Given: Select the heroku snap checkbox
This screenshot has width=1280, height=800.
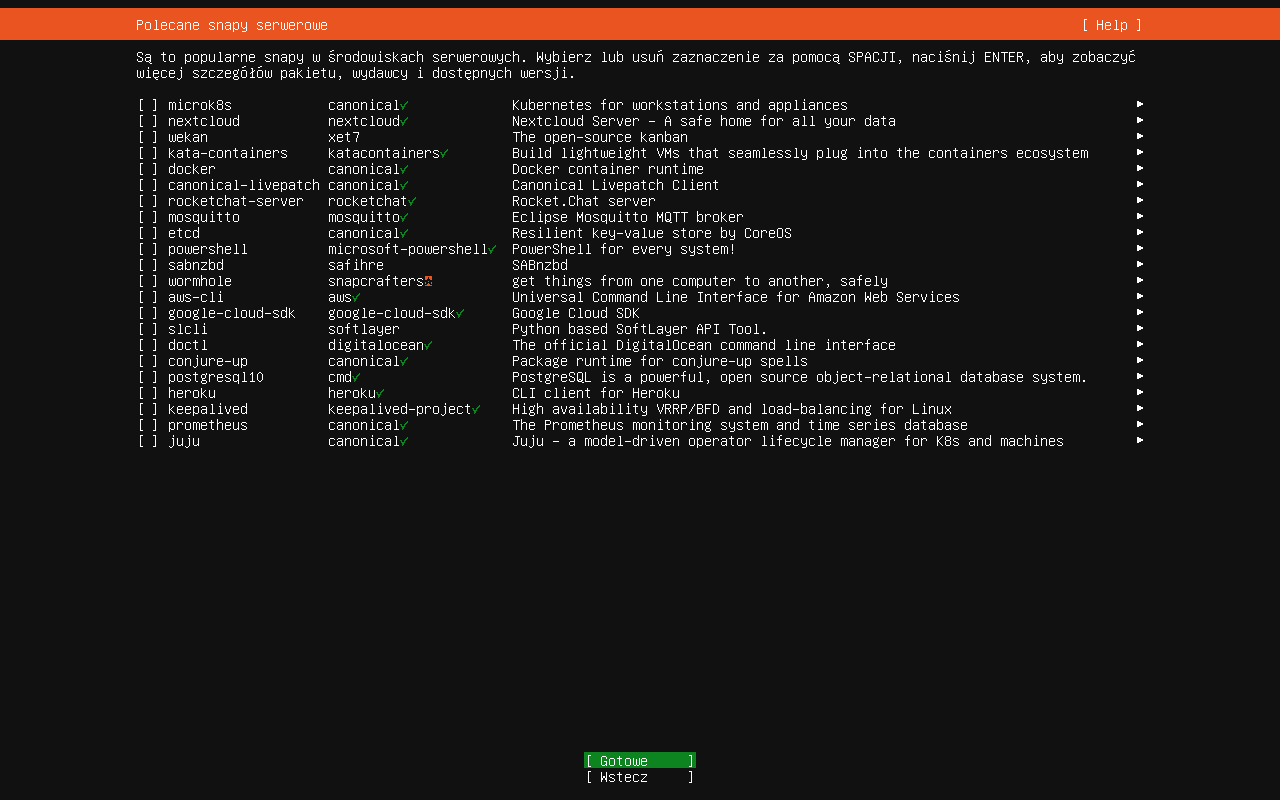Looking at the screenshot, I should tap(148, 393).
